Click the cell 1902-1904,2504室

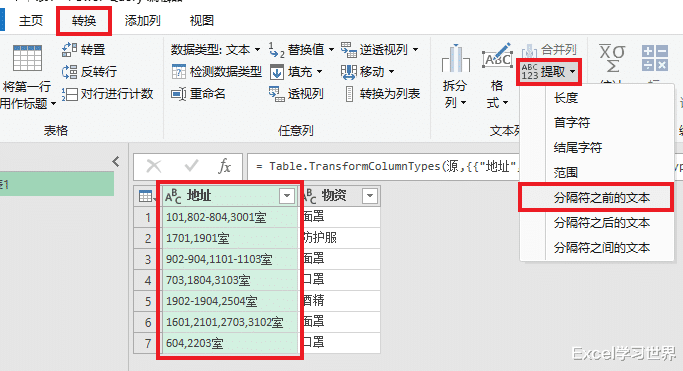click(x=230, y=301)
